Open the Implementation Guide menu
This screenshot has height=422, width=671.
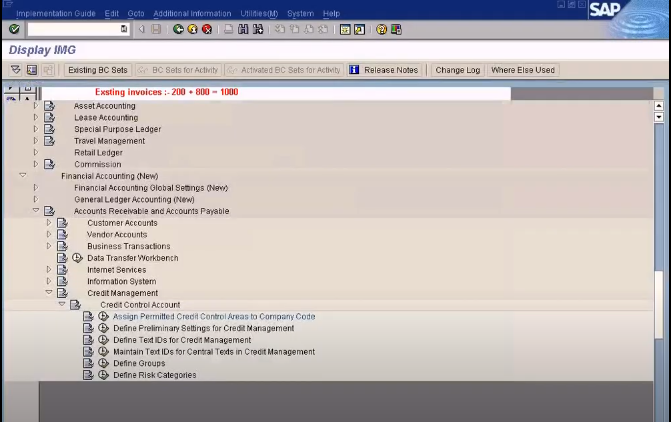[56, 14]
